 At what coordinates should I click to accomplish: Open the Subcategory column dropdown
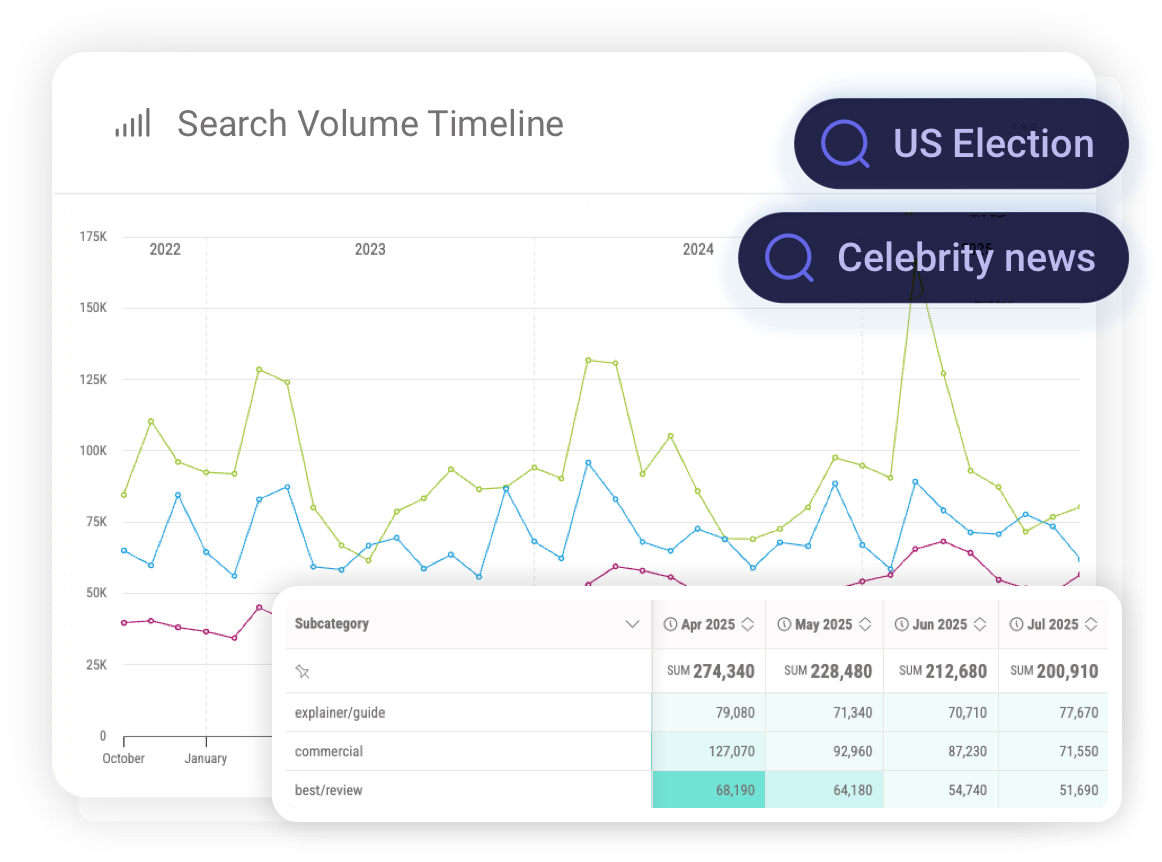pos(633,623)
